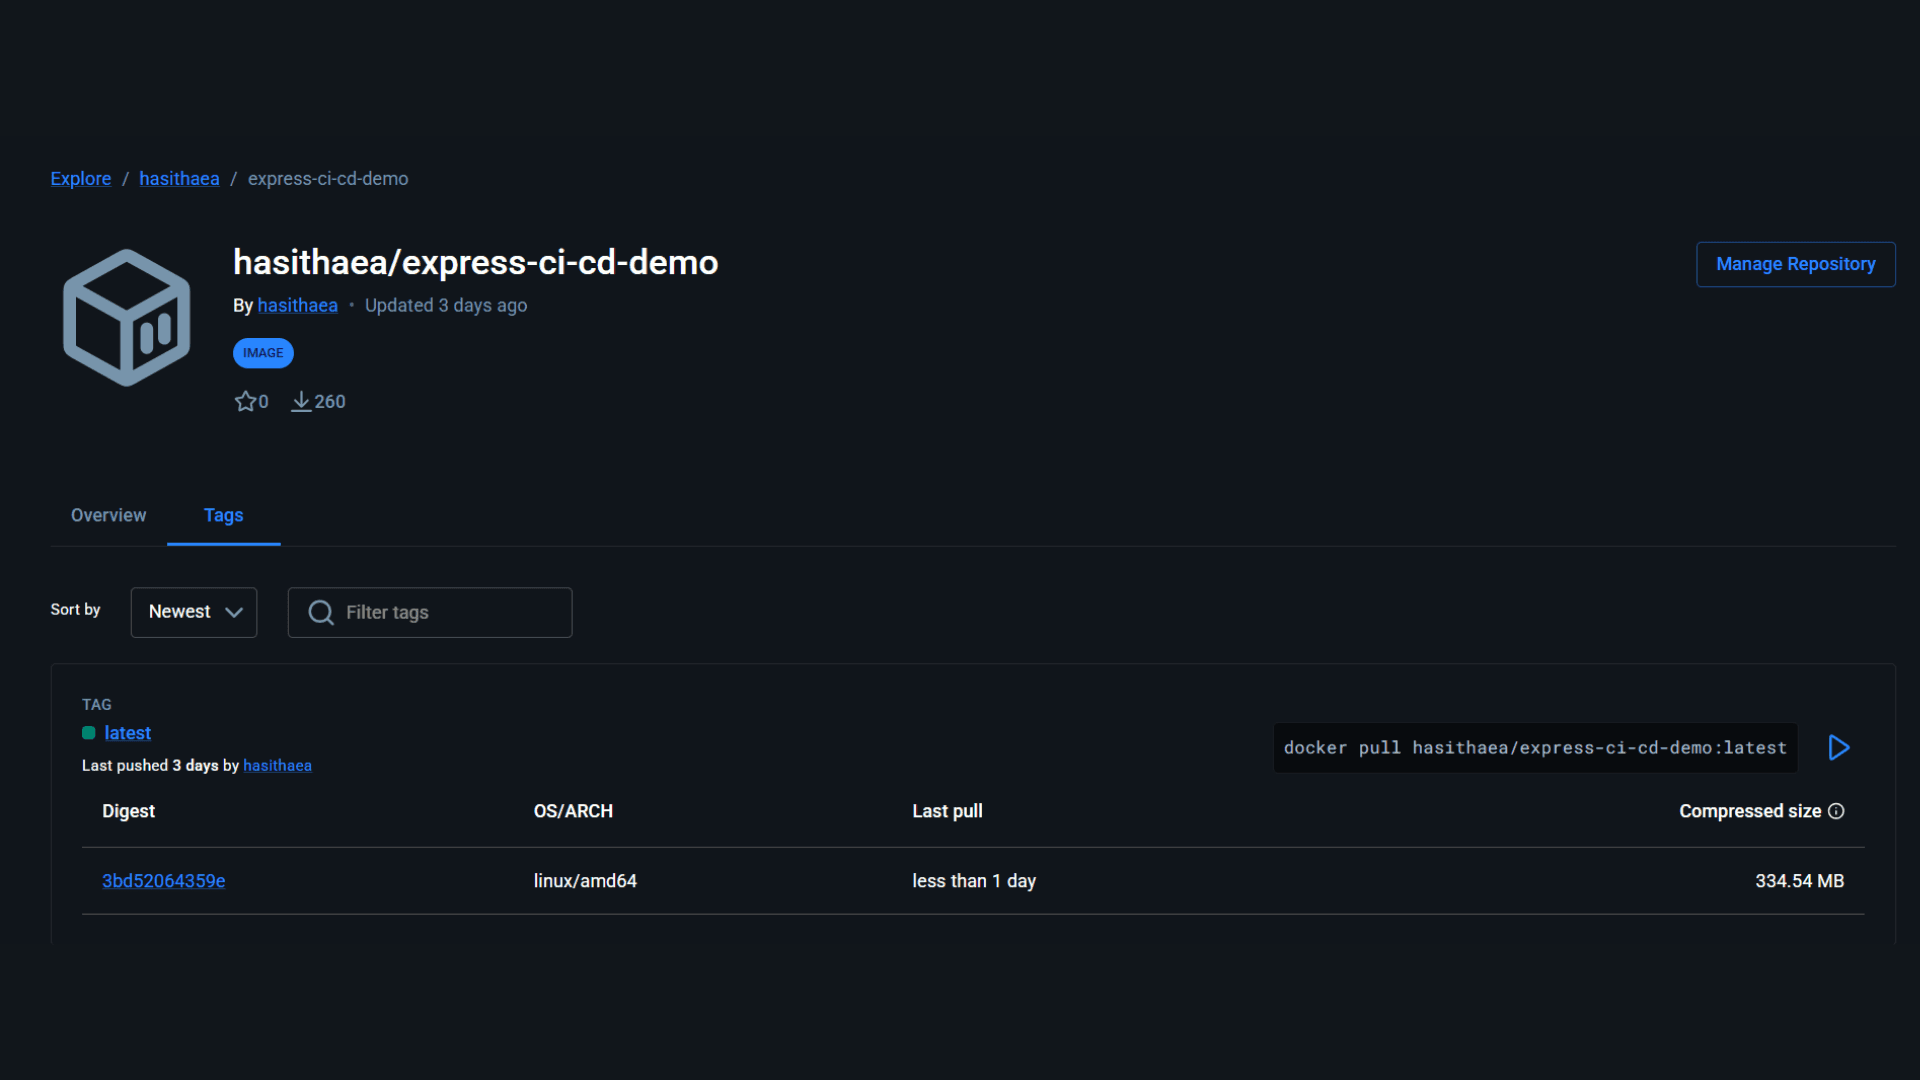Open the latest tag link
1920x1080 pixels.
[128, 733]
